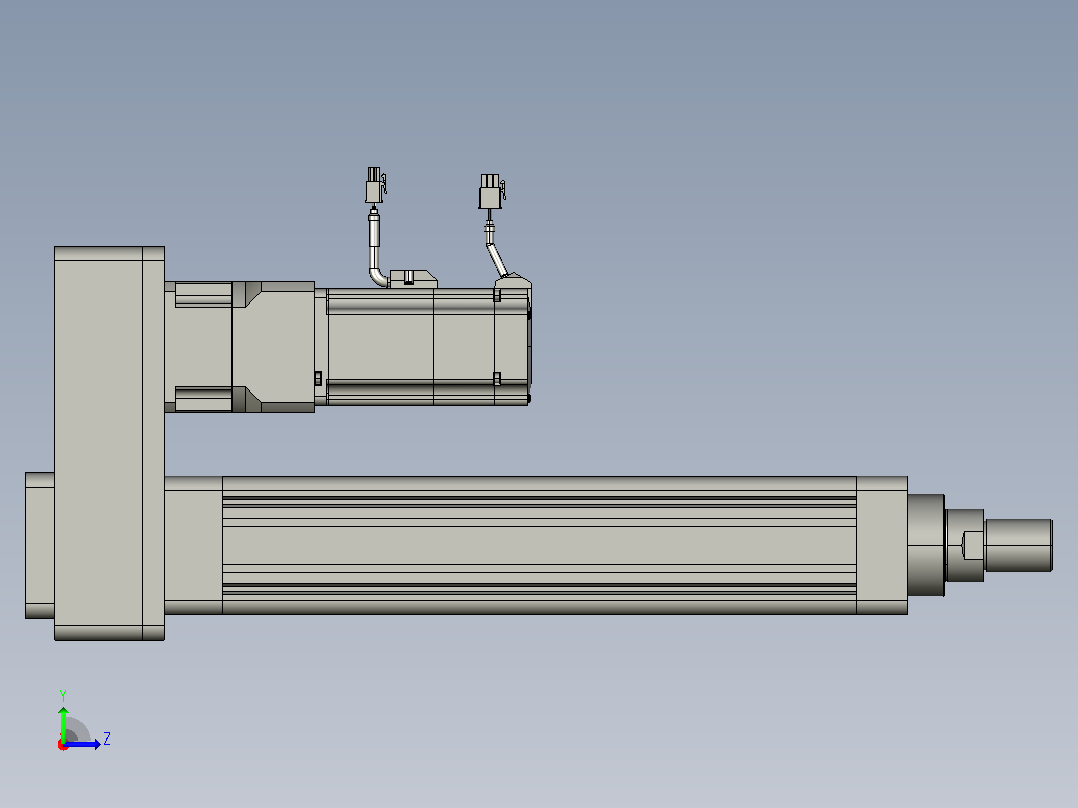Click the Z label beside the triad
Screen dimensions: 1078x808
point(107,739)
